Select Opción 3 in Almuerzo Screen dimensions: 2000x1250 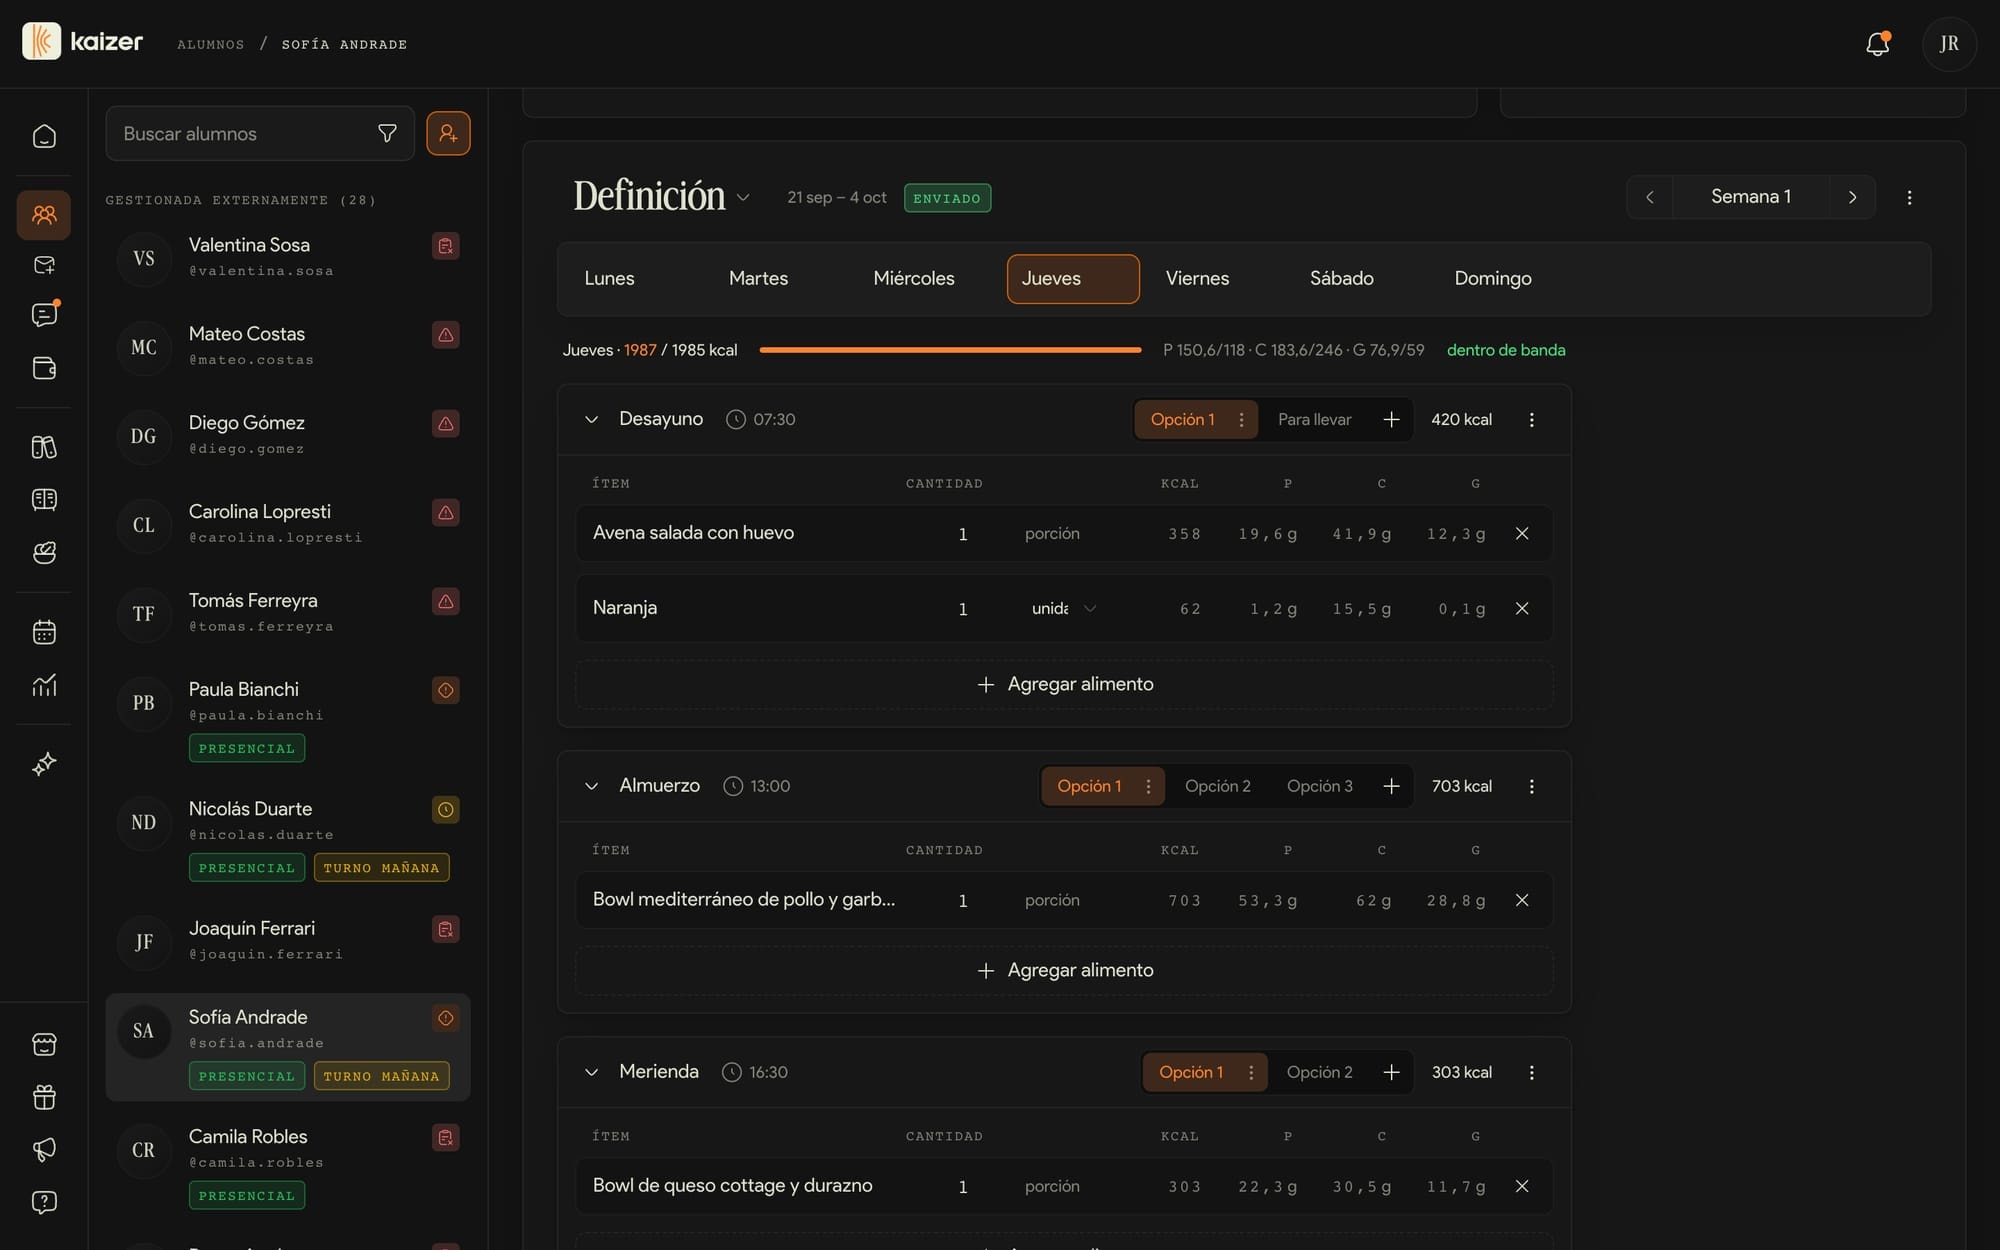click(x=1319, y=786)
